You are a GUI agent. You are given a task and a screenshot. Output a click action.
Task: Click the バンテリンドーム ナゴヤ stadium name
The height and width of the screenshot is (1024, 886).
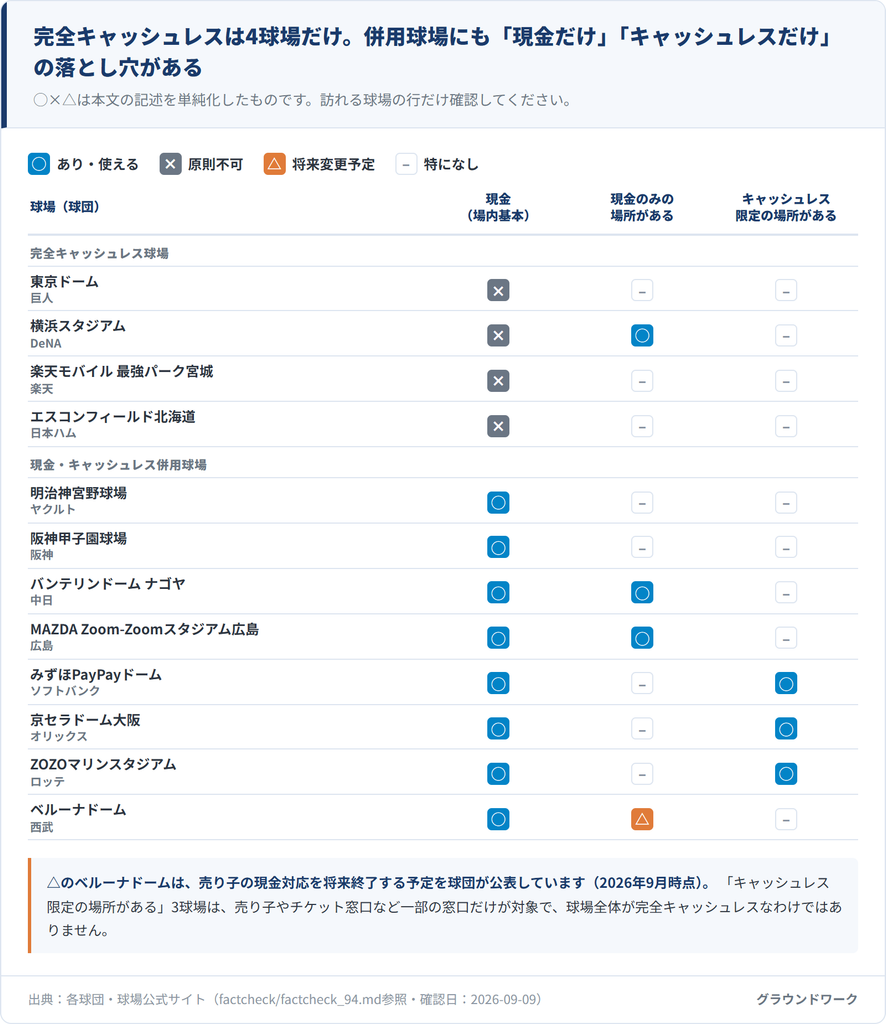(x=108, y=584)
